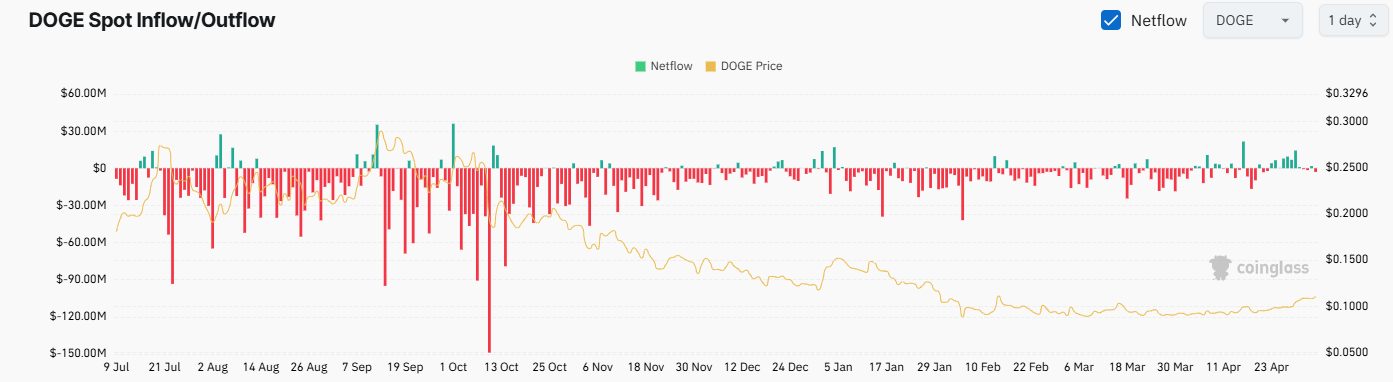Click the 14 Aug date label

pyautogui.click(x=262, y=368)
